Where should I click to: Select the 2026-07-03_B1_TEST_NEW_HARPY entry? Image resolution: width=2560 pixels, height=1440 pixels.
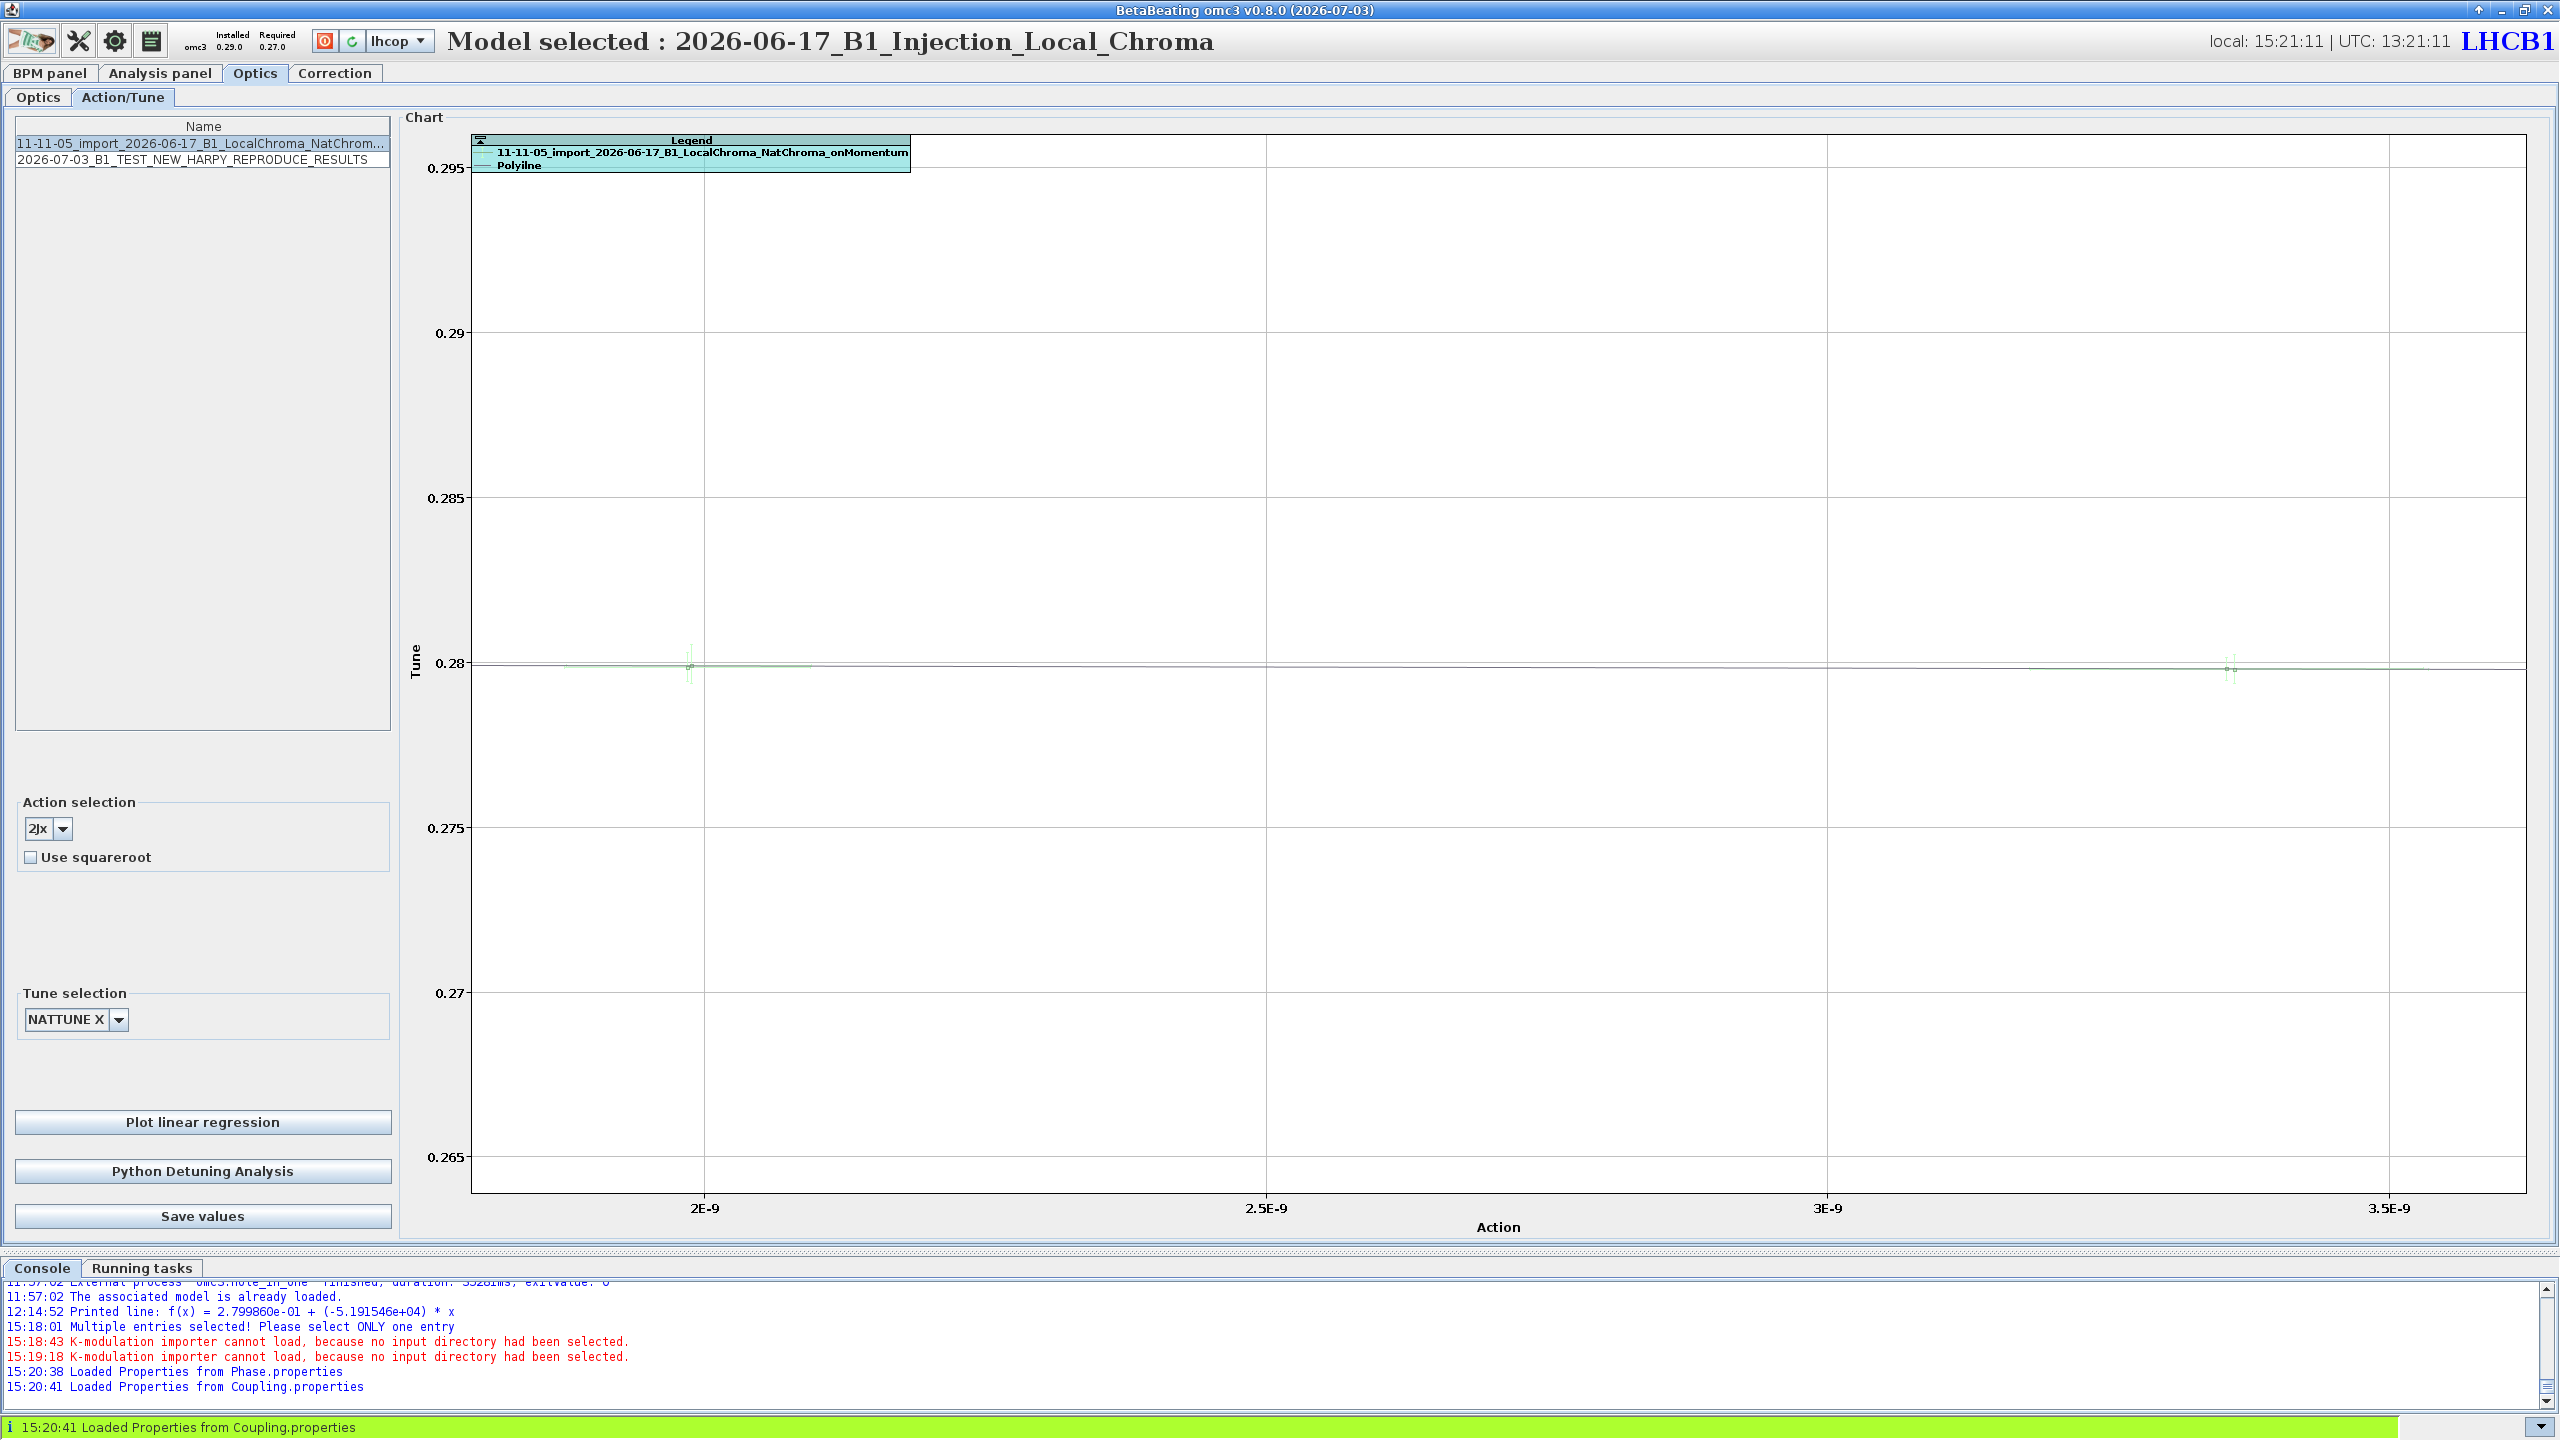203,160
